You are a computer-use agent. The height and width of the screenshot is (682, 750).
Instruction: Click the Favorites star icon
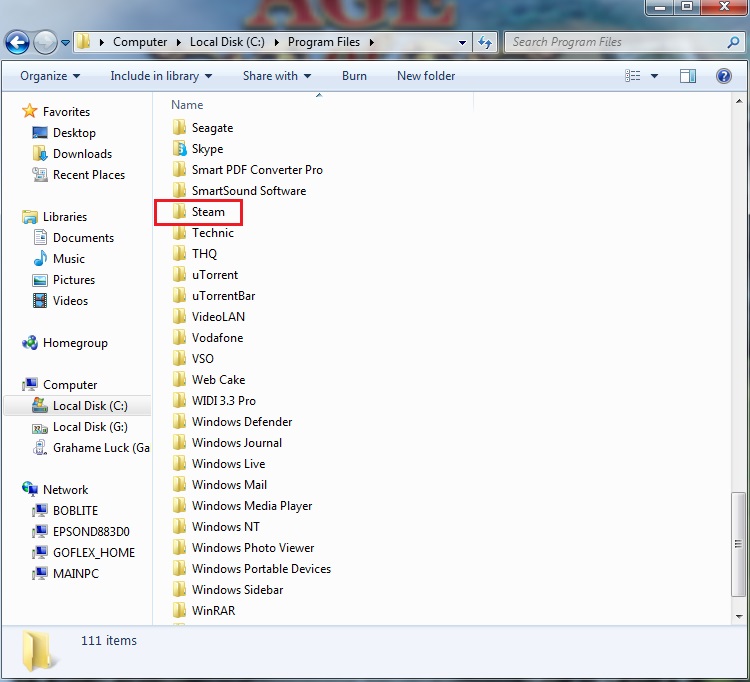coord(30,111)
